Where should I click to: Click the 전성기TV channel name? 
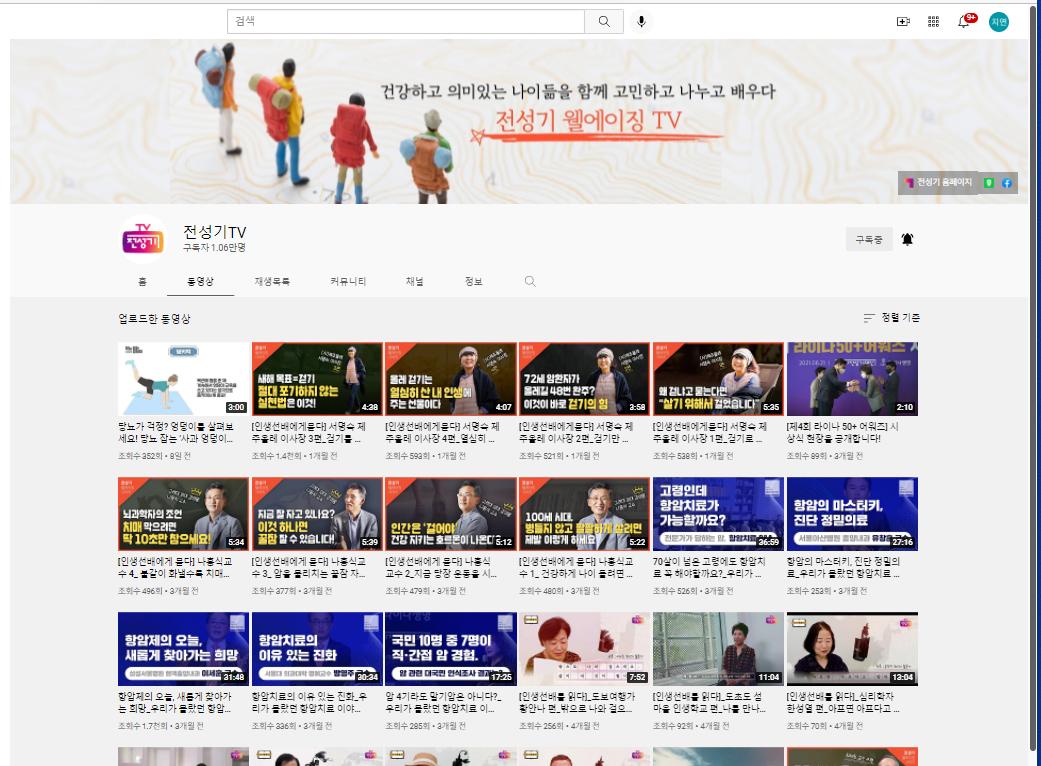[x=214, y=232]
